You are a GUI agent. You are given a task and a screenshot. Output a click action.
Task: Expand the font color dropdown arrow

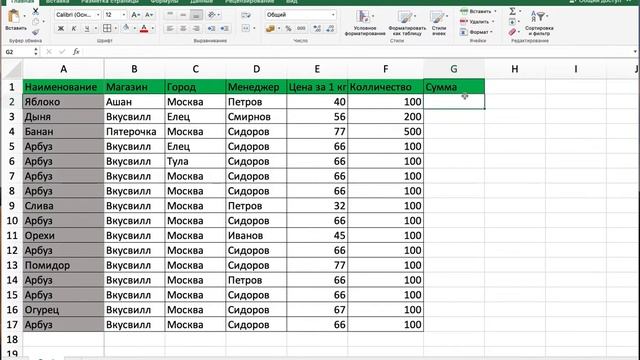click(x=153, y=28)
